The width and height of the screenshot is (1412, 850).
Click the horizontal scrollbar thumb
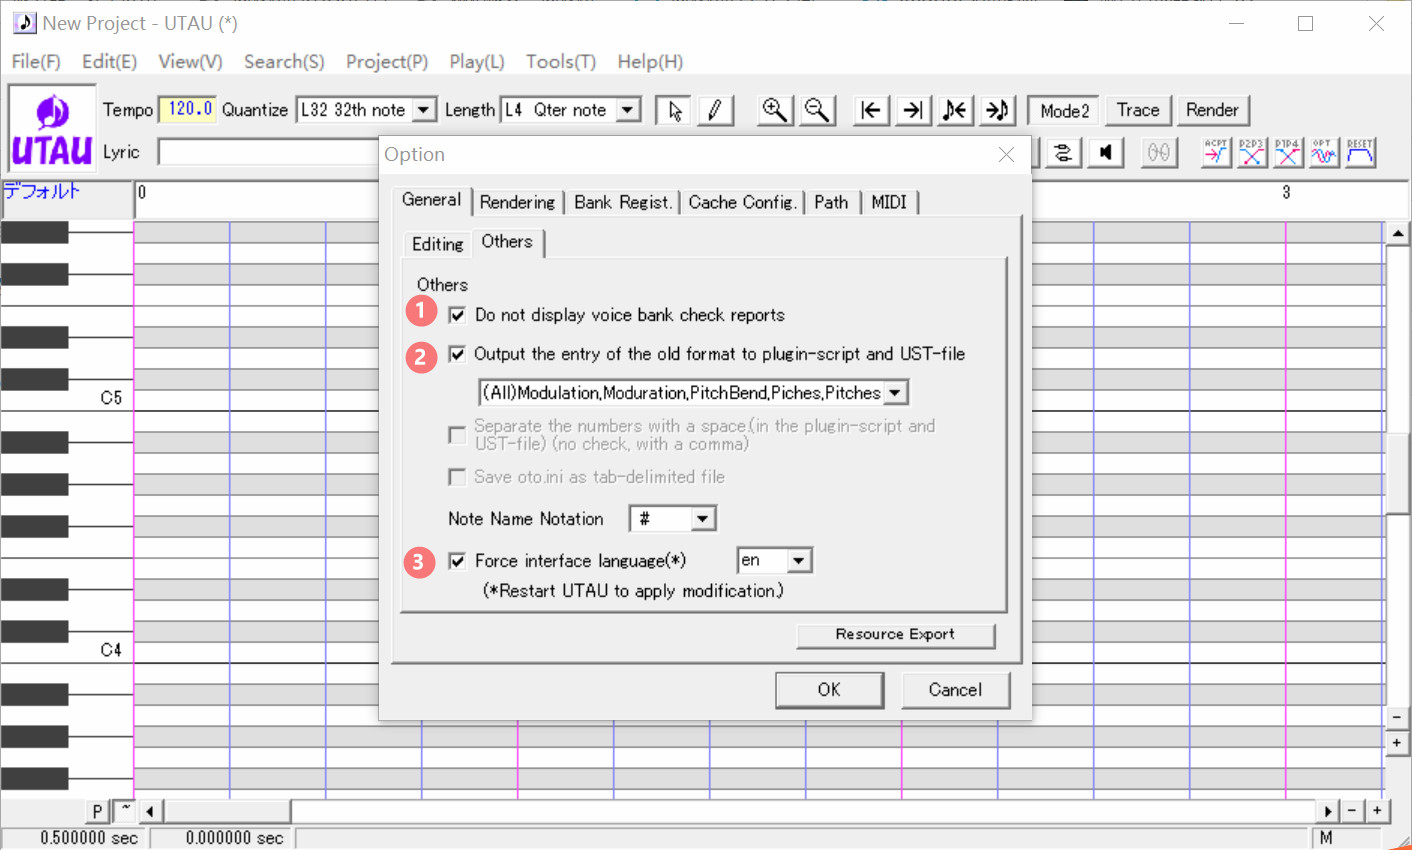click(227, 811)
